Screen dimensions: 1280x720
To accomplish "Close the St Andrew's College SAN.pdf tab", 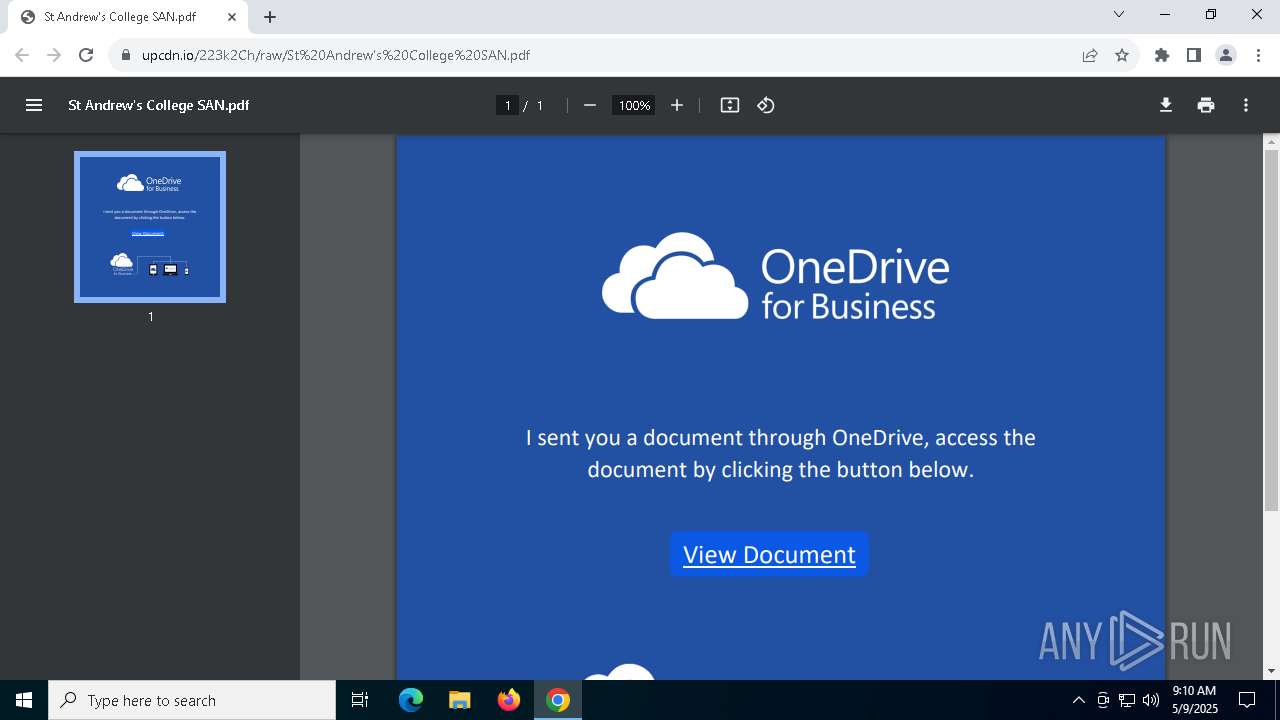I will [x=232, y=17].
